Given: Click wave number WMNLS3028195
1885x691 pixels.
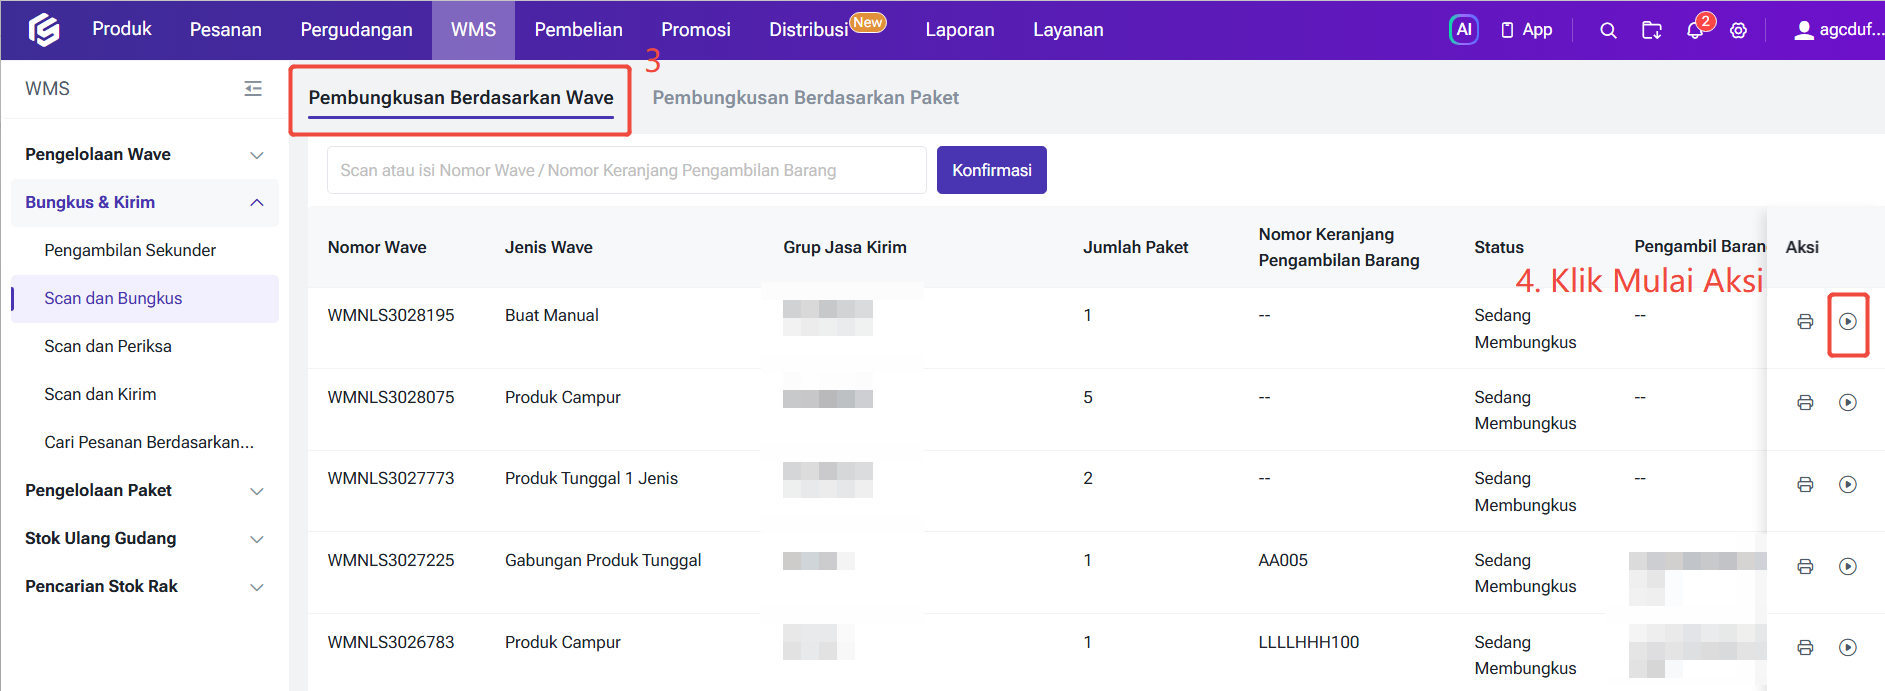Looking at the screenshot, I should click(x=391, y=316).
